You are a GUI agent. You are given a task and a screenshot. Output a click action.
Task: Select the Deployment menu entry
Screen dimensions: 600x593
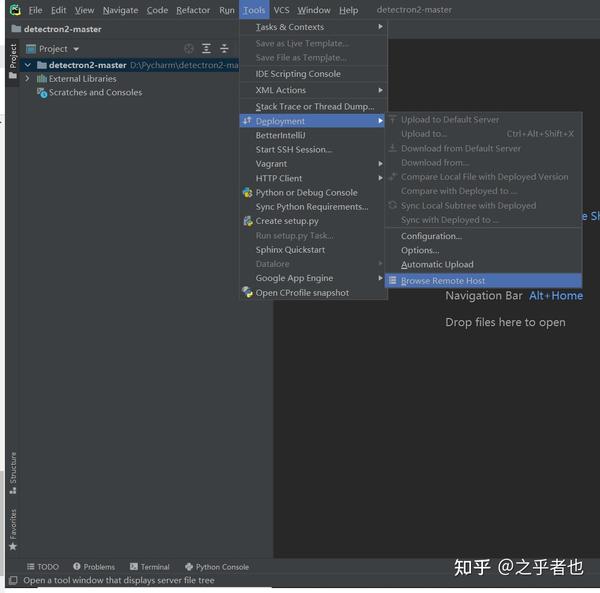(x=312, y=121)
